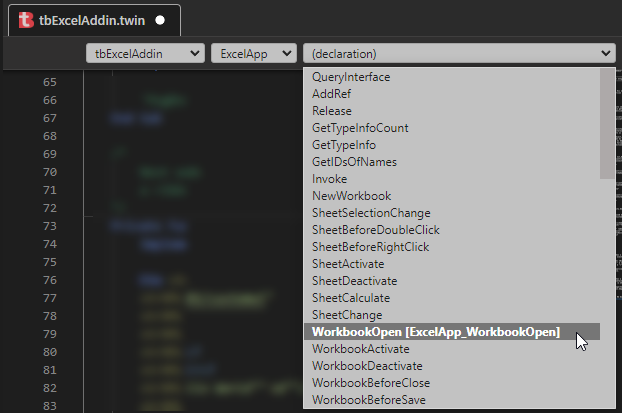
Task: Select highlighted WorkbookOpen [ExcelApp_WorkbookOpen] entry
Action: click(452, 332)
